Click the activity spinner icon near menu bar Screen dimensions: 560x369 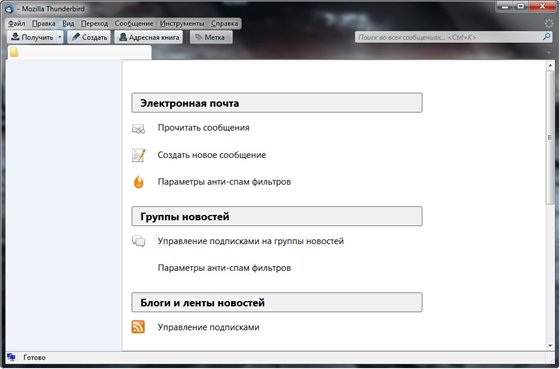549,24
